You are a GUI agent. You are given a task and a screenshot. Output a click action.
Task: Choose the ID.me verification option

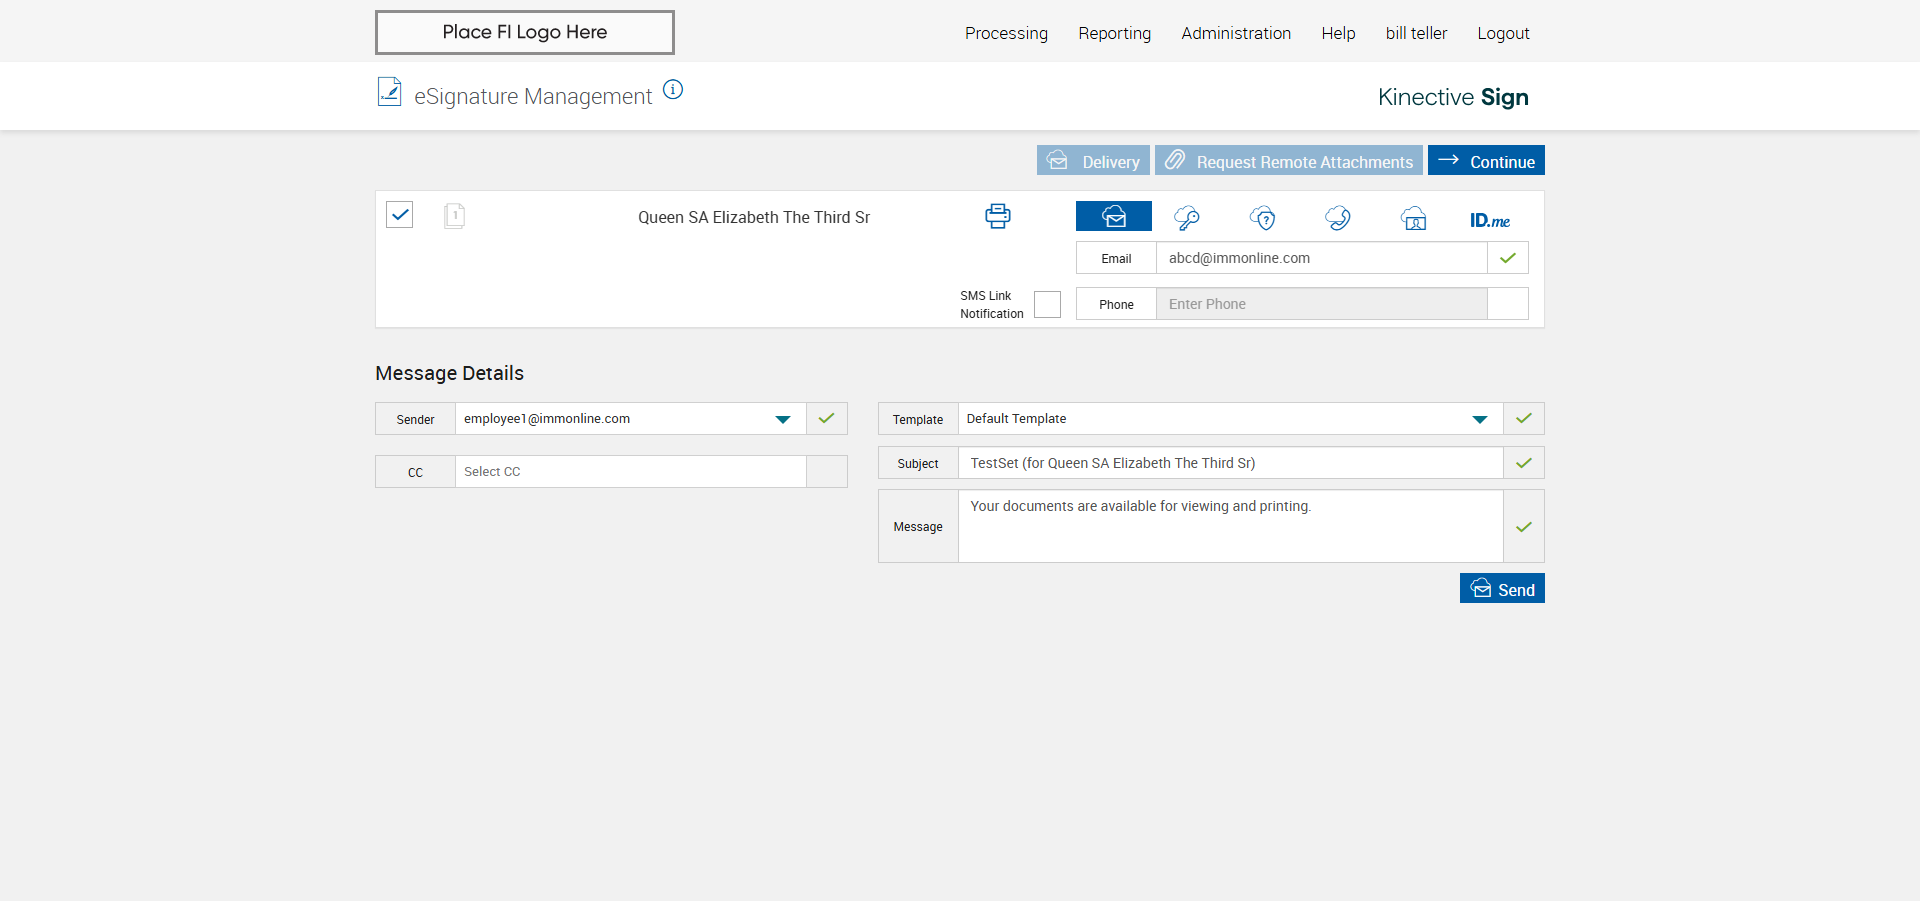[x=1489, y=220]
